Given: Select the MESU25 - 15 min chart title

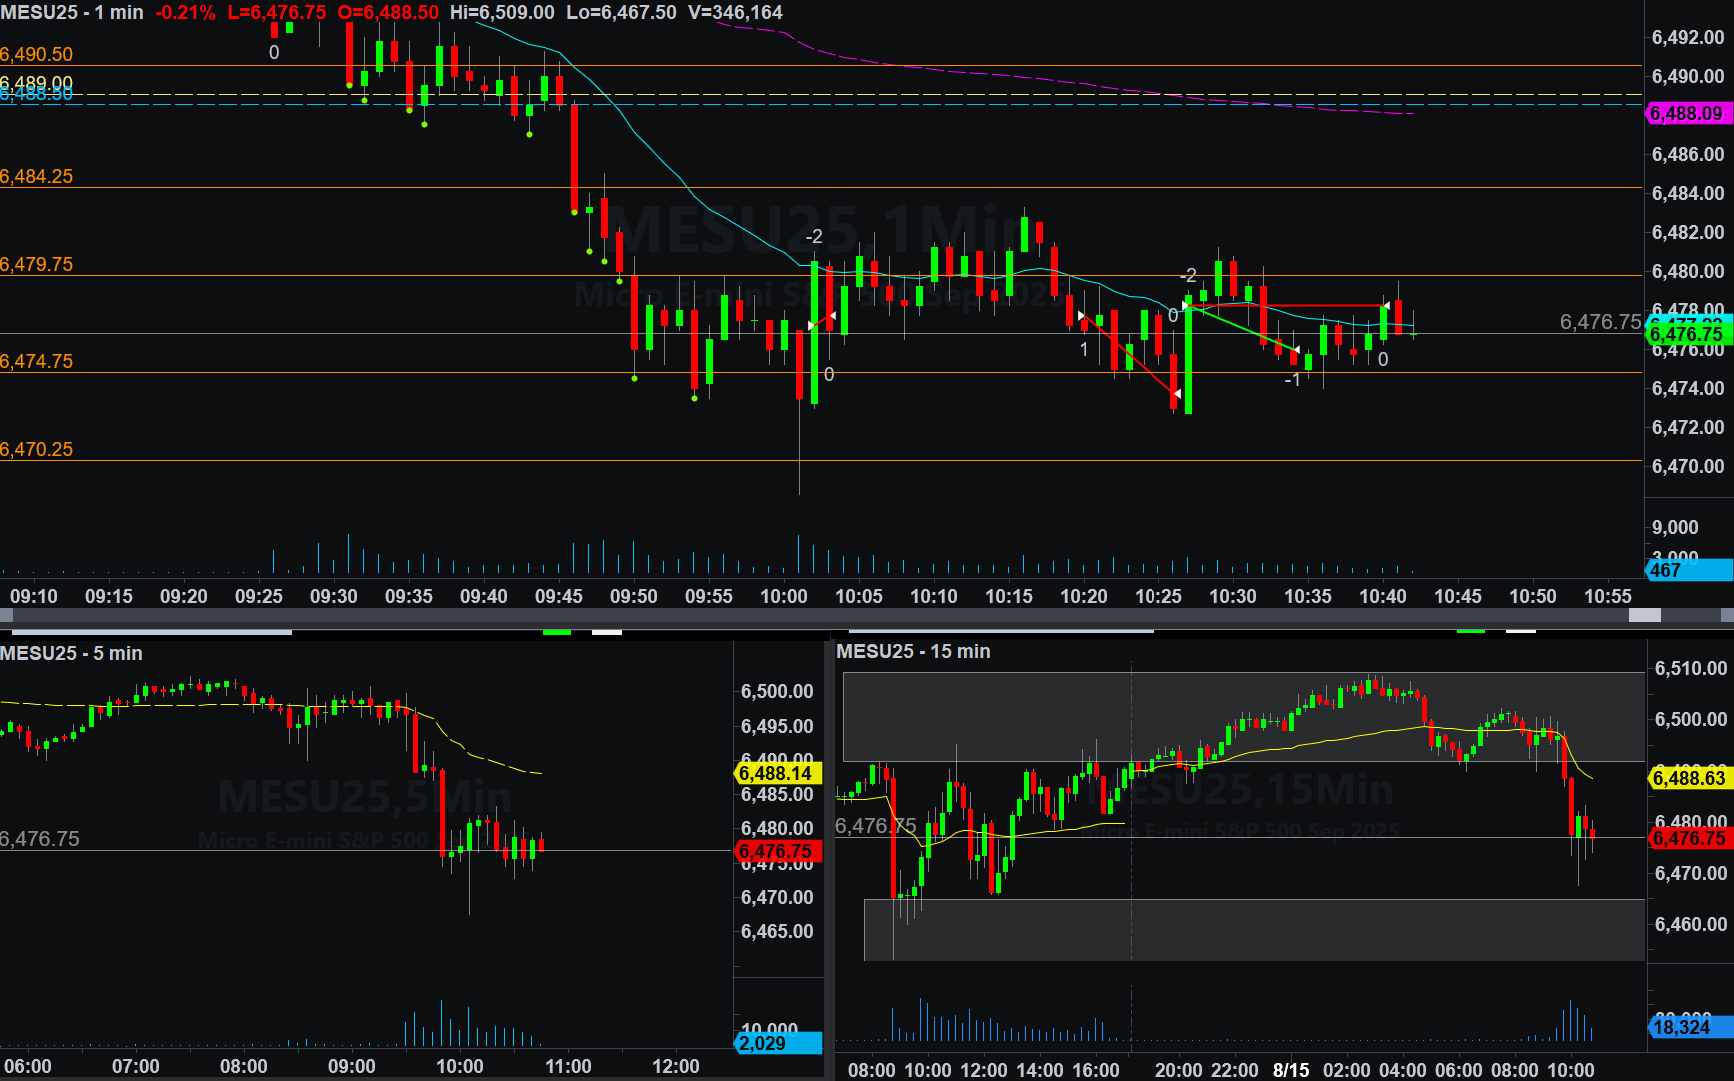Looking at the screenshot, I should coord(913,651).
